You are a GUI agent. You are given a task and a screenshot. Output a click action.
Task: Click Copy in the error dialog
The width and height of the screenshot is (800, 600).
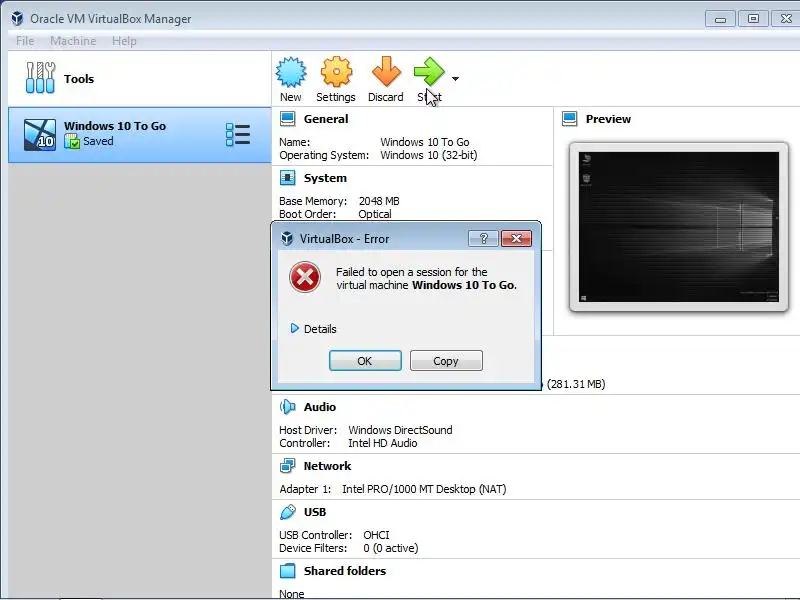tap(446, 361)
